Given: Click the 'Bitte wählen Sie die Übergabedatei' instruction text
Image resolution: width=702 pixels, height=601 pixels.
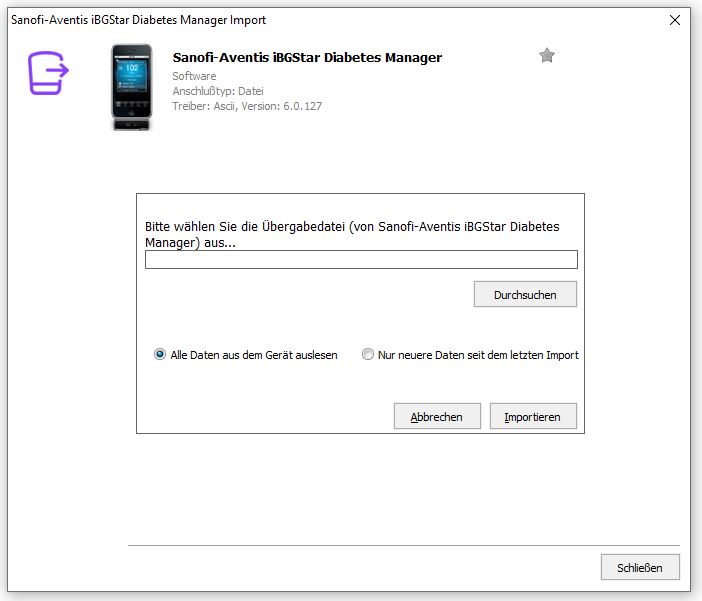Looking at the screenshot, I should [x=352, y=235].
